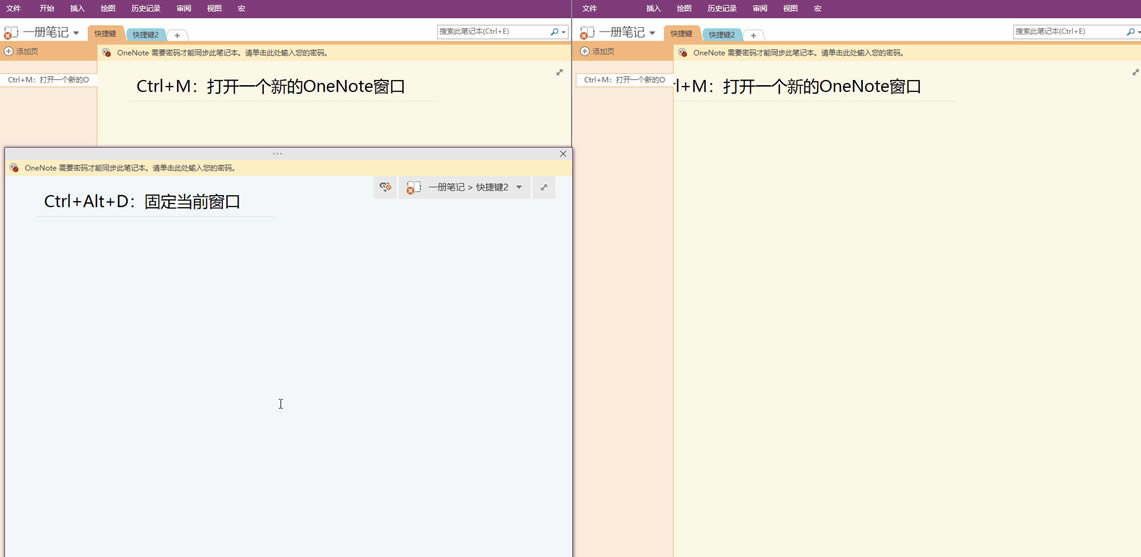Click password sync warning bar in left window
Screen dimensions: 1141x557
pyautogui.click(x=334, y=52)
